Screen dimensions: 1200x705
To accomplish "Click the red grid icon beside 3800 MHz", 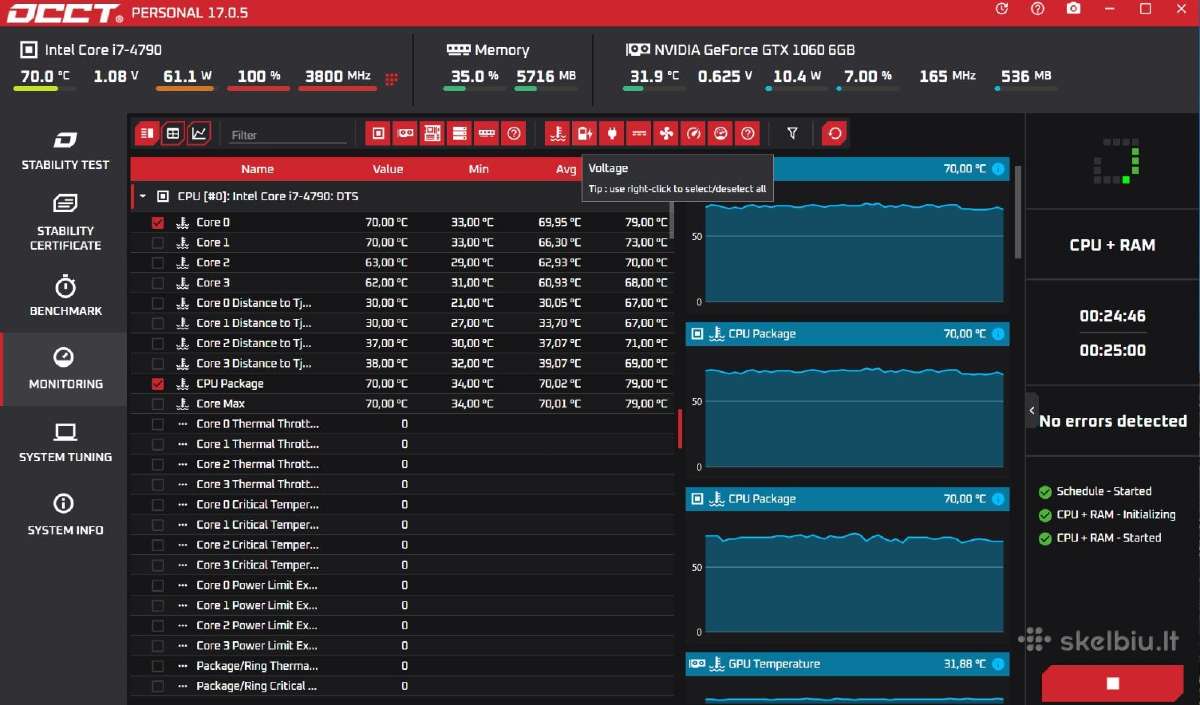I will tap(391, 79).
